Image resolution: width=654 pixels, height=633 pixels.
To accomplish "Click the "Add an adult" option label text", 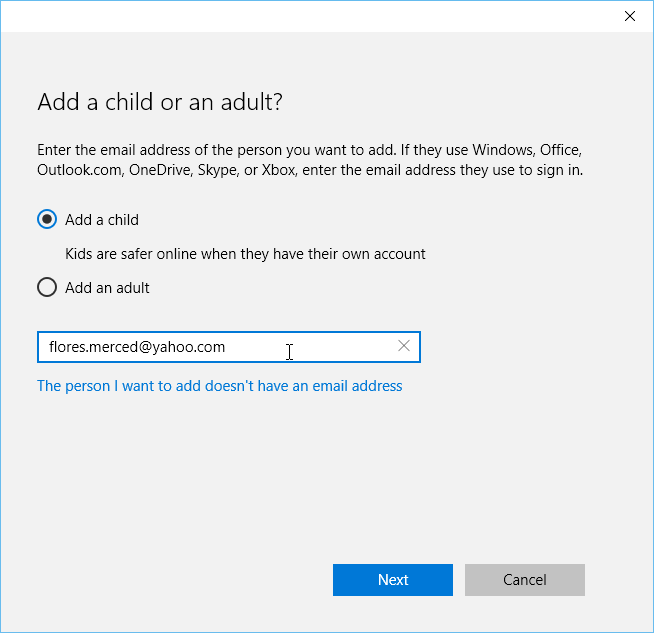I will click(x=107, y=288).
